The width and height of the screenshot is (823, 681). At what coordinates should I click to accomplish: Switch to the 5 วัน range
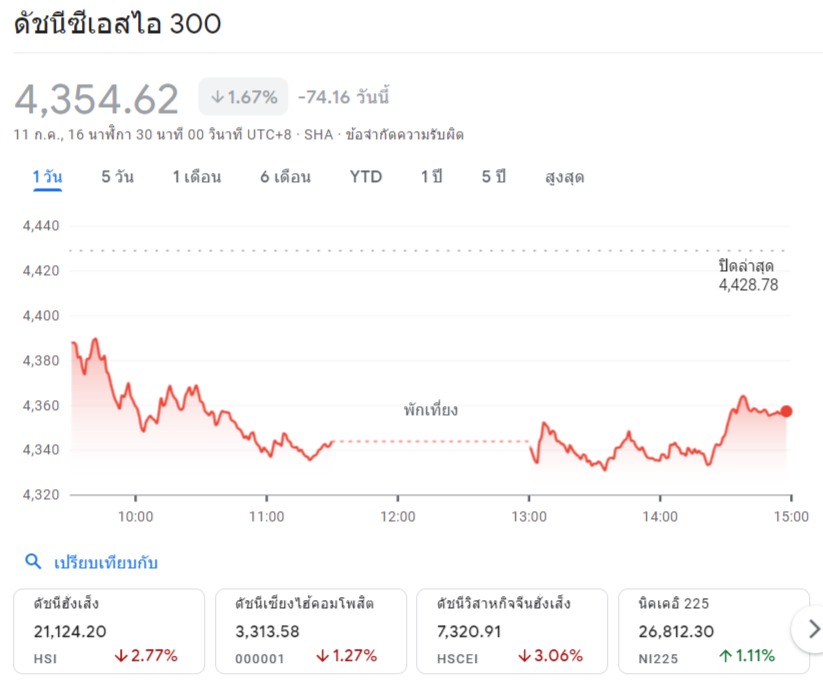click(x=117, y=177)
